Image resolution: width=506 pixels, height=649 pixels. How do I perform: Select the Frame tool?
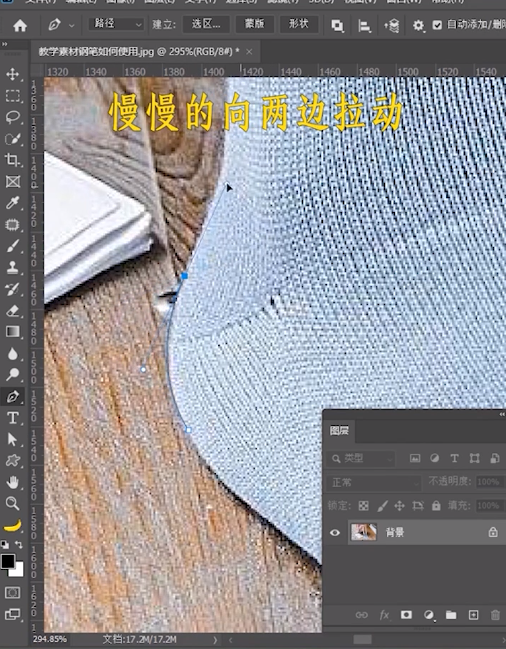click(12, 181)
